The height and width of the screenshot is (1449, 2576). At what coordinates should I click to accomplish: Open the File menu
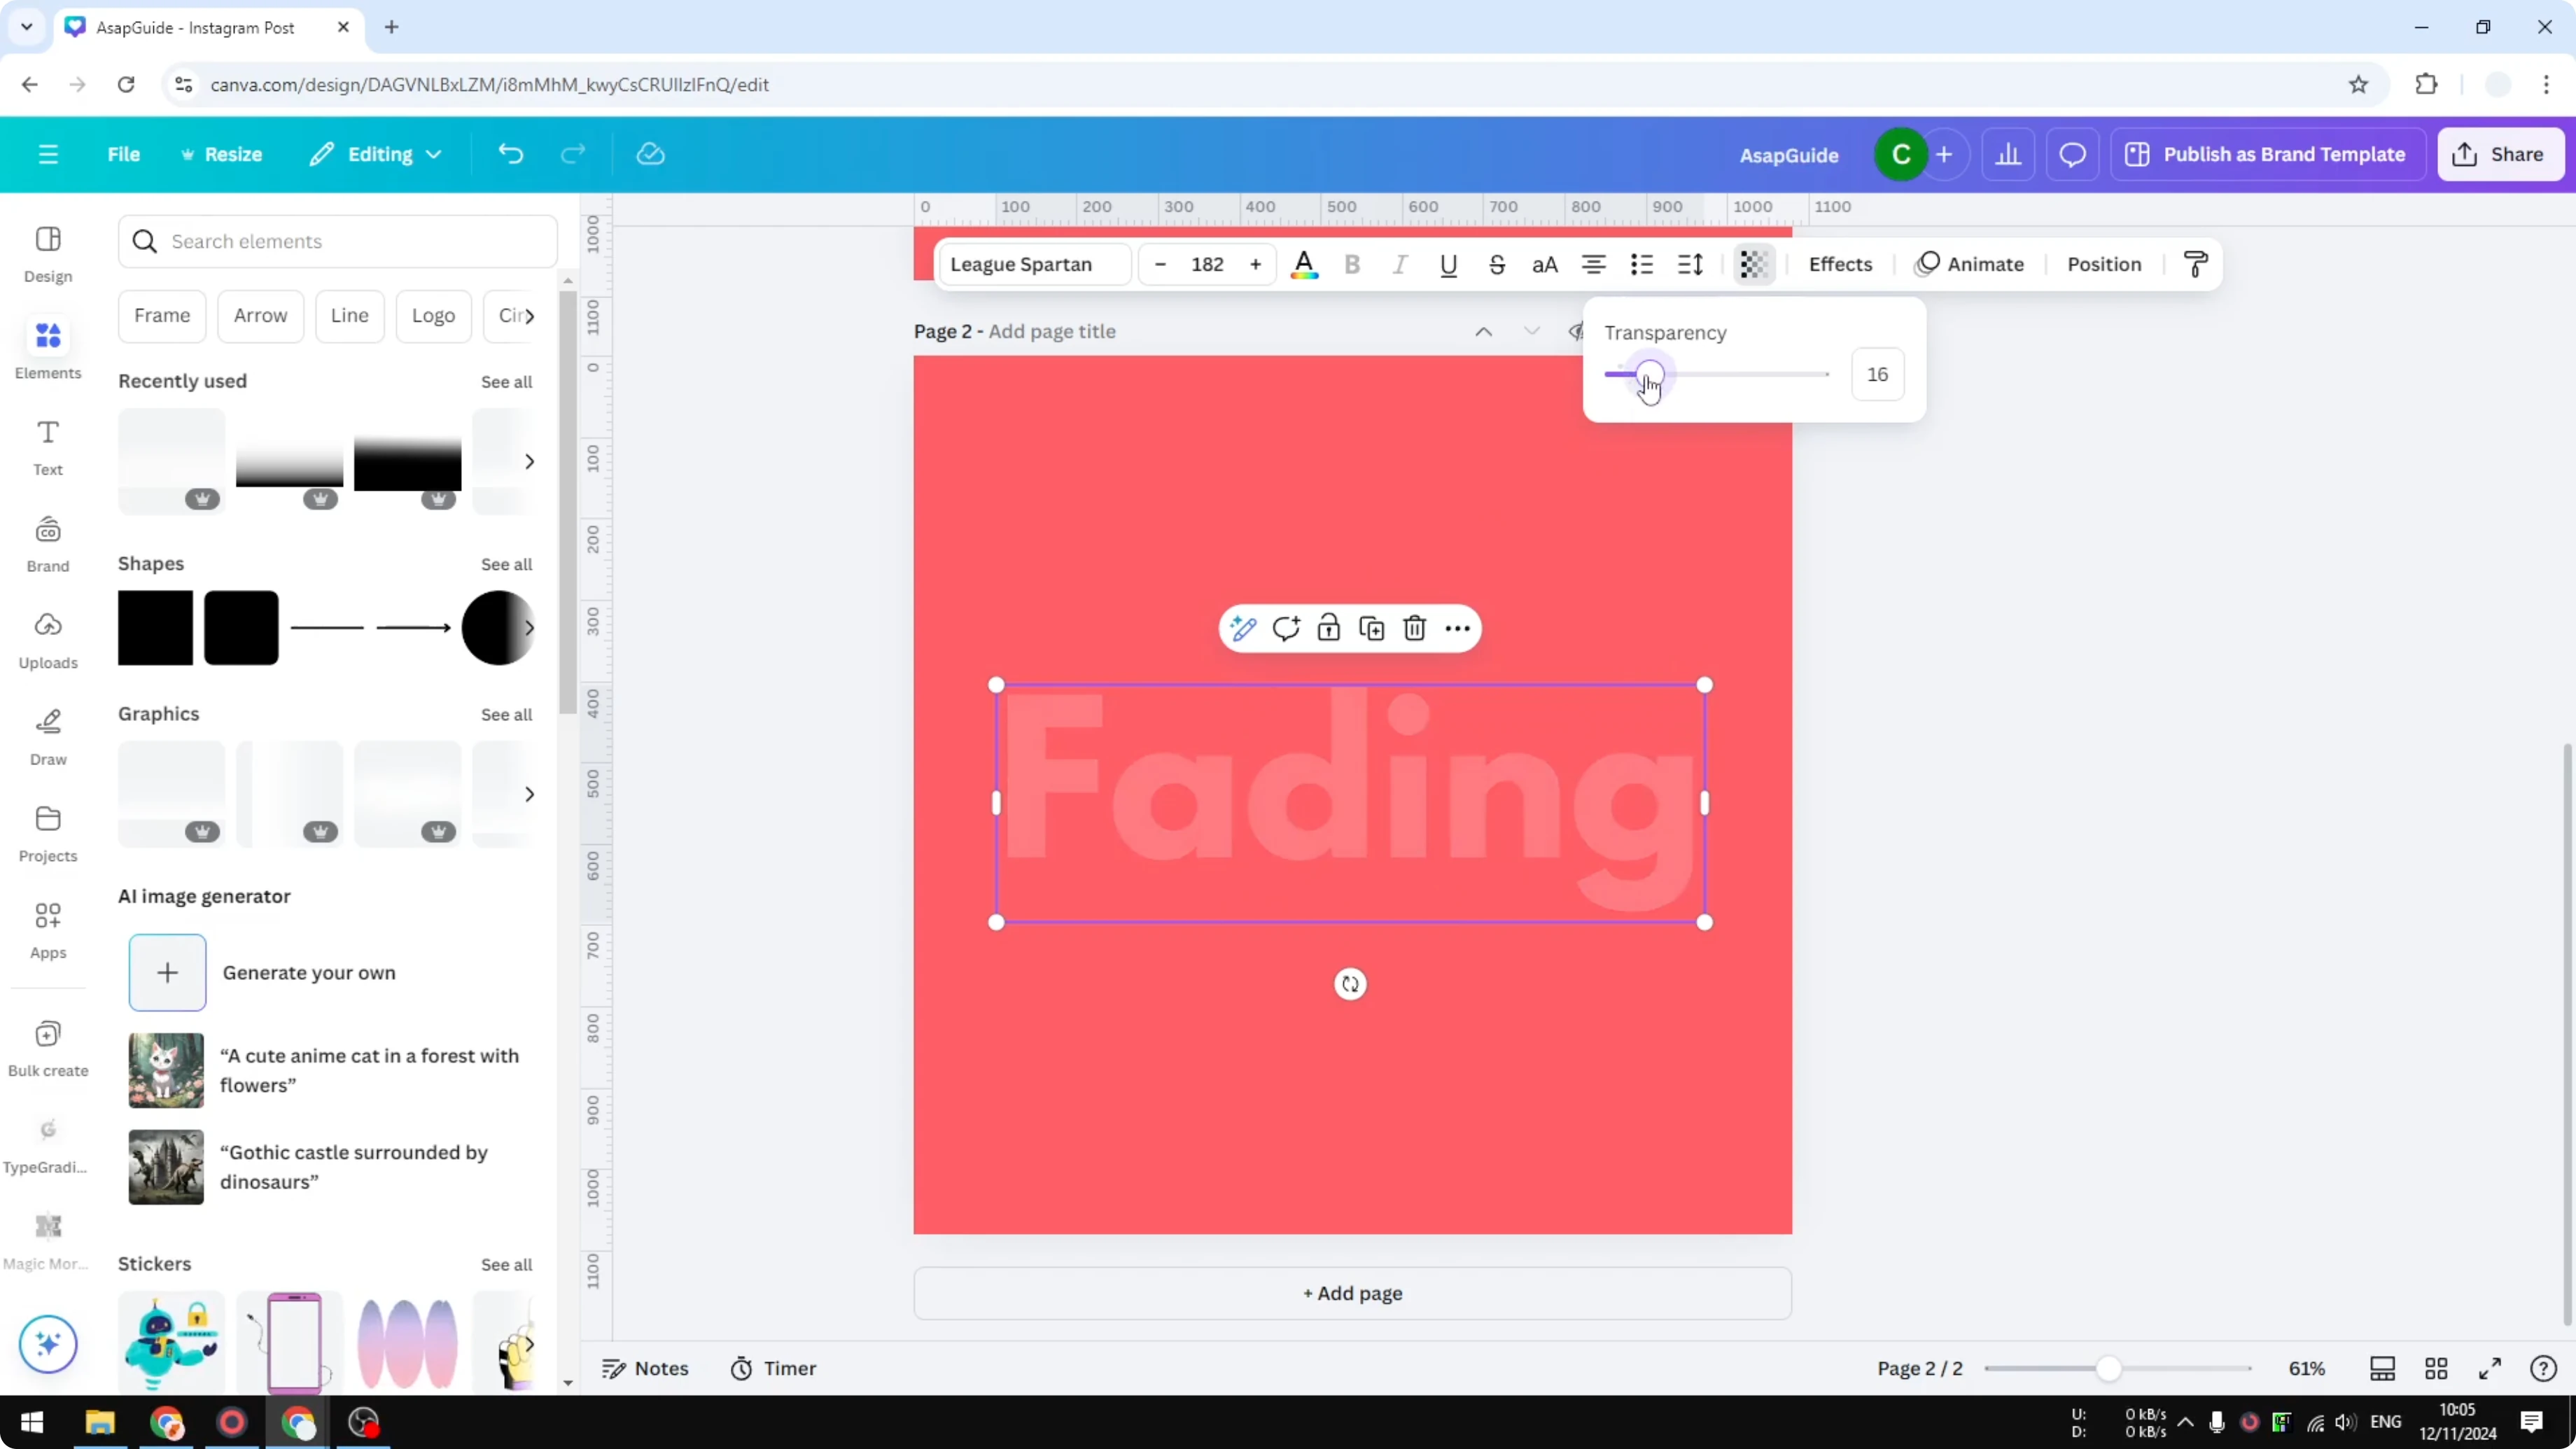tap(124, 154)
